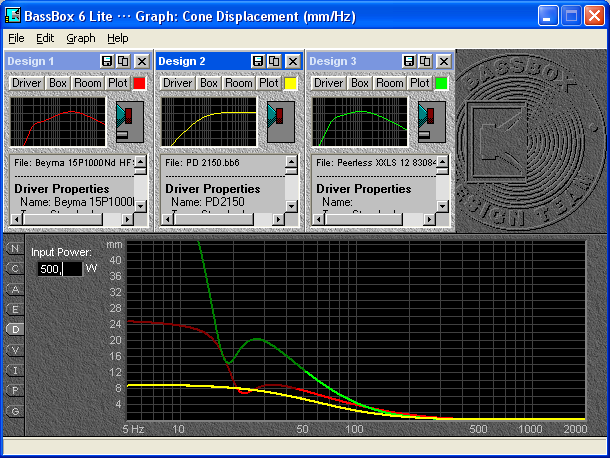Click scroll down arrow in Design 3 properties
The width and height of the screenshot is (610, 458).
coord(442,206)
